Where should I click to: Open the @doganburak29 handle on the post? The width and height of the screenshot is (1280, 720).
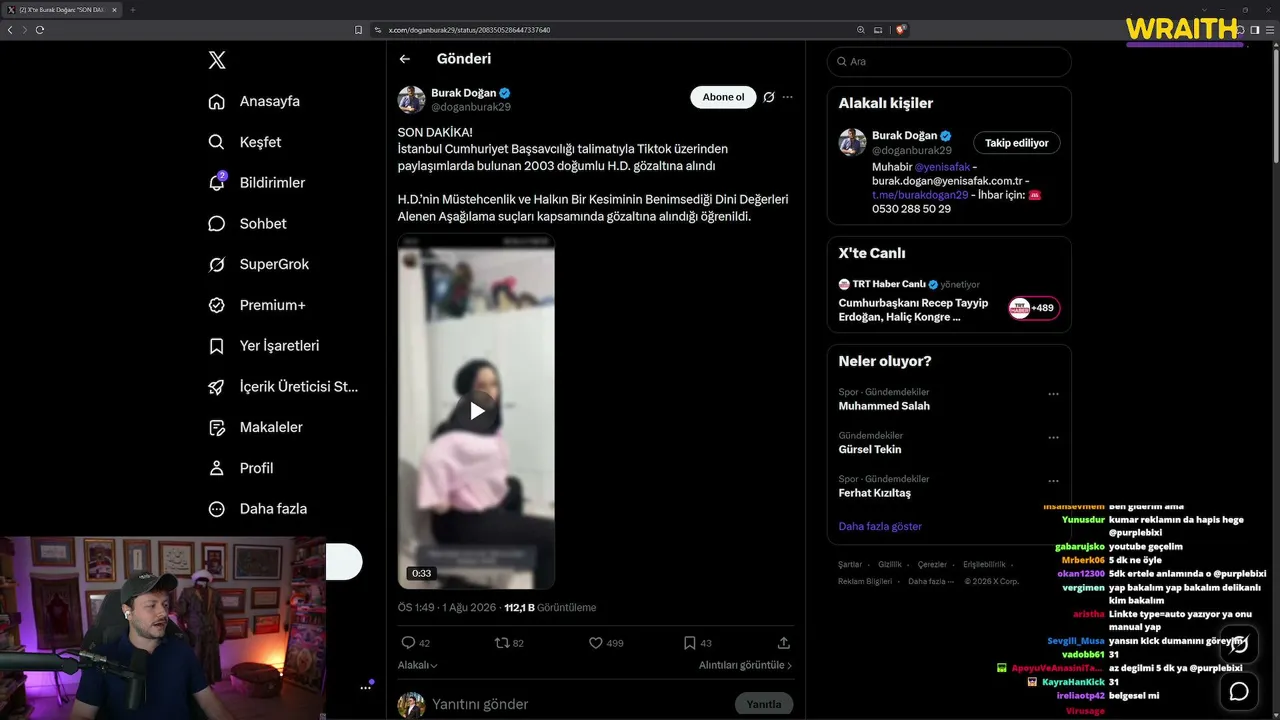coord(471,107)
